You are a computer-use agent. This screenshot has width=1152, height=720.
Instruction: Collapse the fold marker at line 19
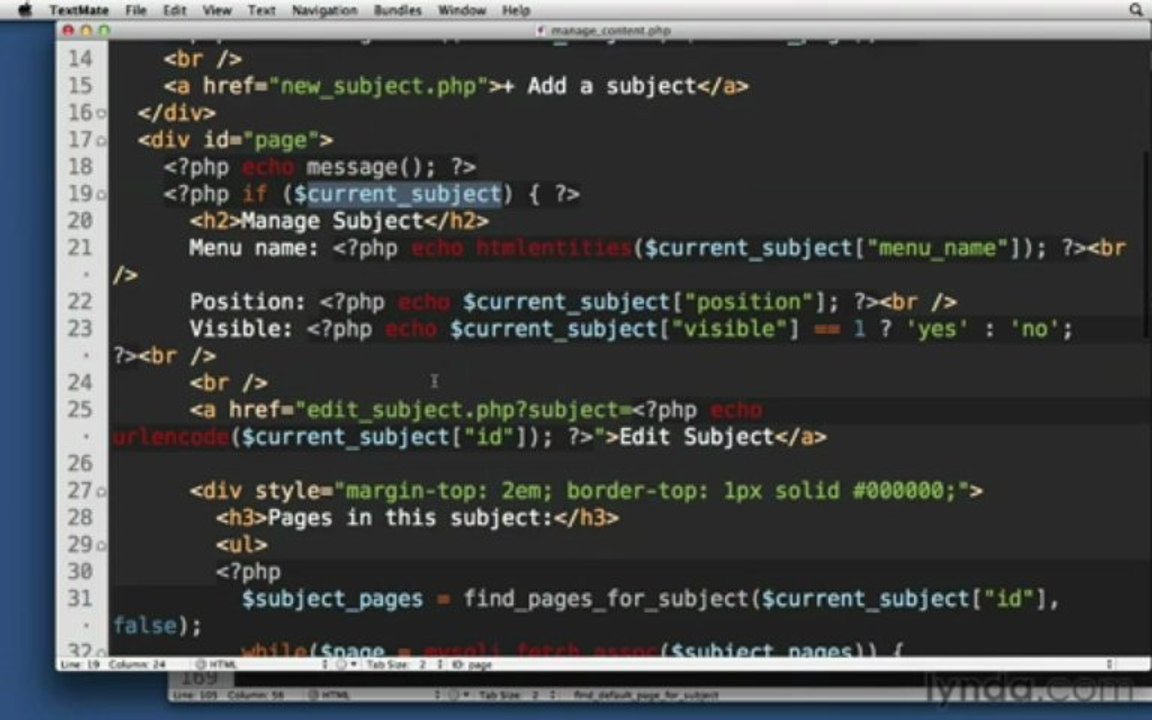pyautogui.click(x=101, y=195)
